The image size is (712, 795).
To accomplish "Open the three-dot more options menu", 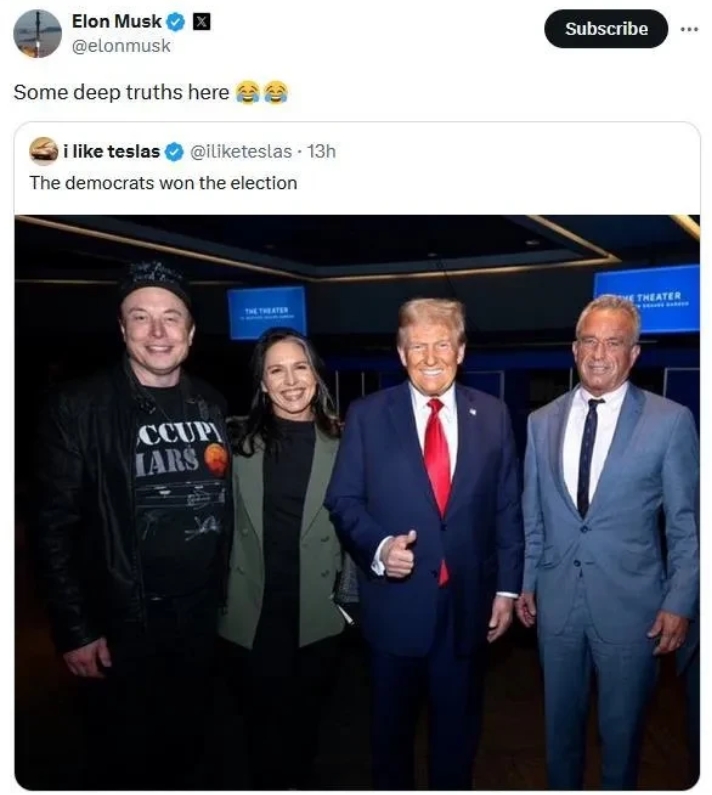I will 689,29.
